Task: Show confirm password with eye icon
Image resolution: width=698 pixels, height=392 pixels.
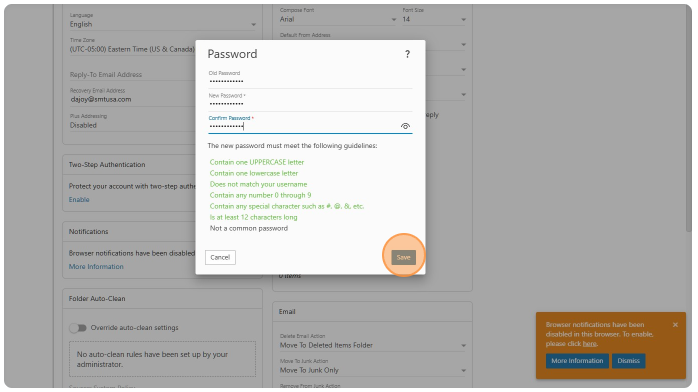Action: point(405,126)
